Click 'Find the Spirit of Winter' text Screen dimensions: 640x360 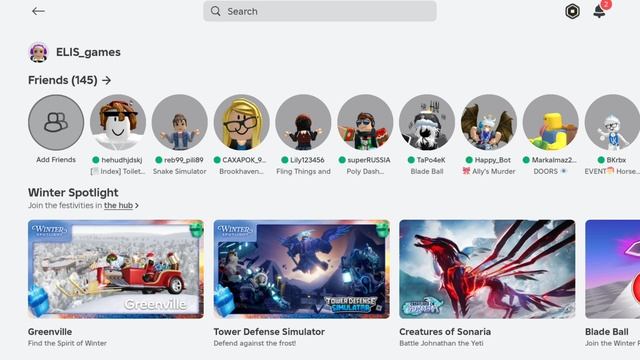click(67, 343)
